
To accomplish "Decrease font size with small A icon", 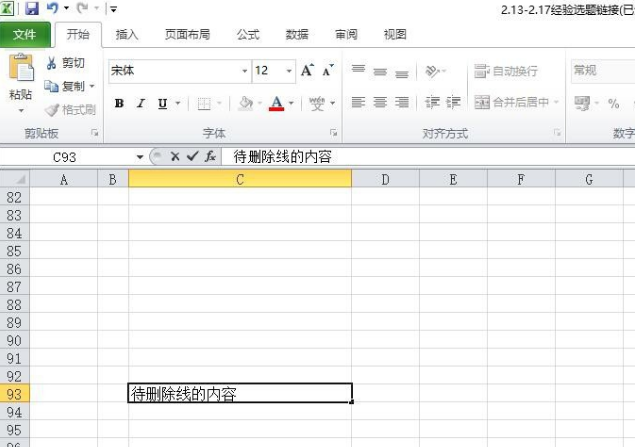I will coord(328,70).
